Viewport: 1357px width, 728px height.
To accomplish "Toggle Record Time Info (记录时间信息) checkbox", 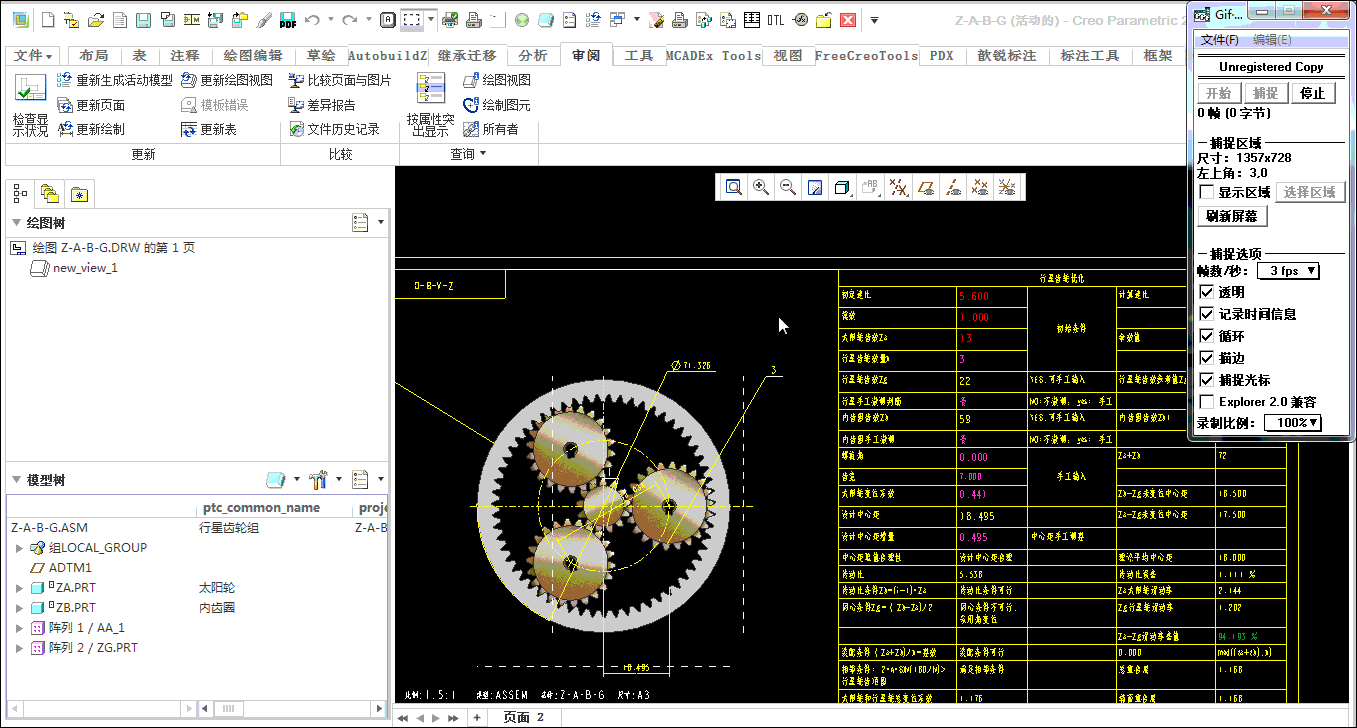I will 1207,314.
